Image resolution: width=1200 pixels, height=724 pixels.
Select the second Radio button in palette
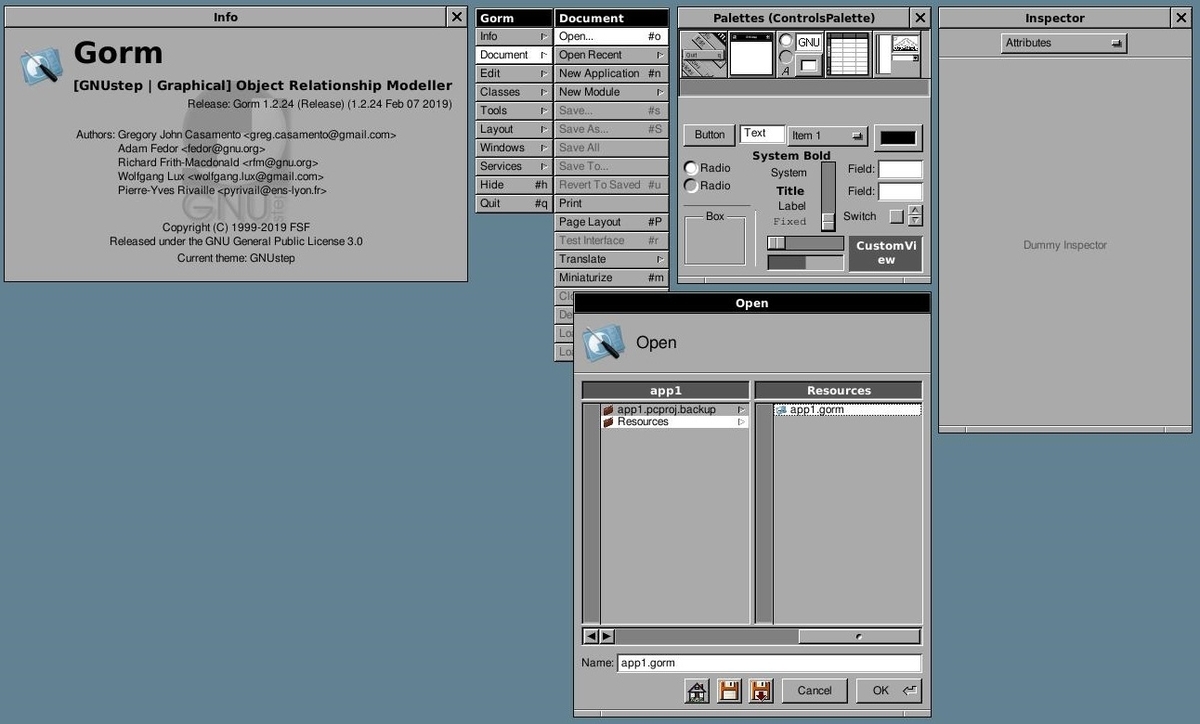click(691, 186)
